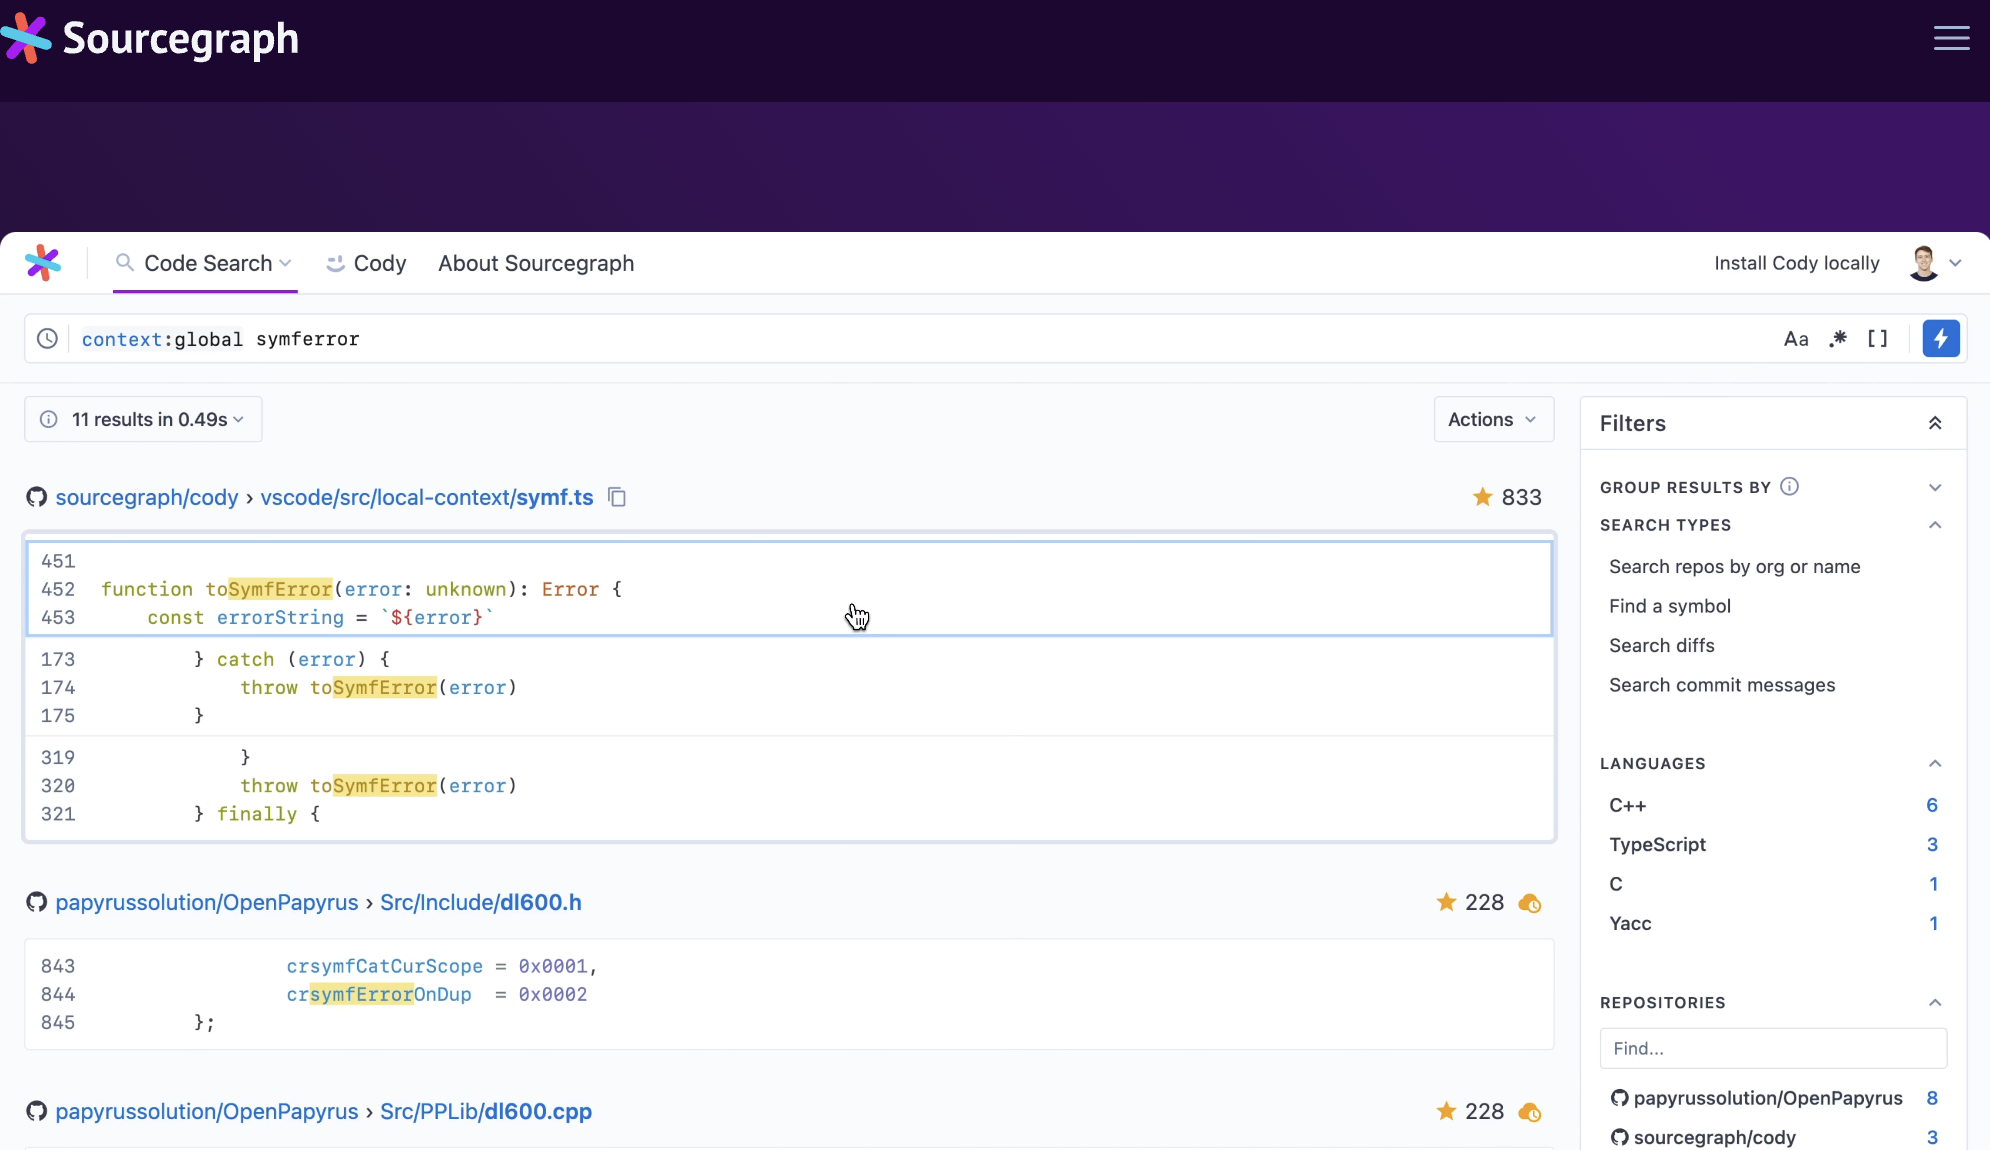Filter results by C++ language
1990x1150 pixels.
[x=1773, y=805]
